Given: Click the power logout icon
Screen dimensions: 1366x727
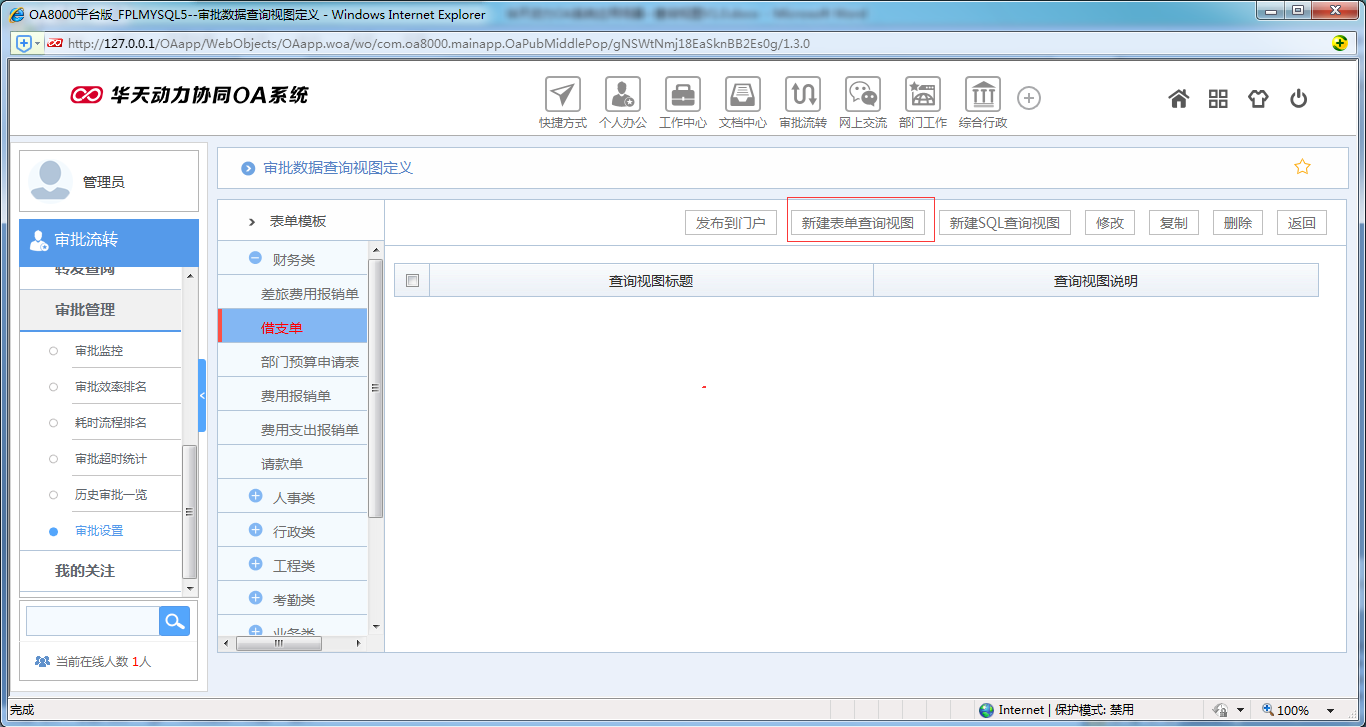Looking at the screenshot, I should (x=1298, y=98).
